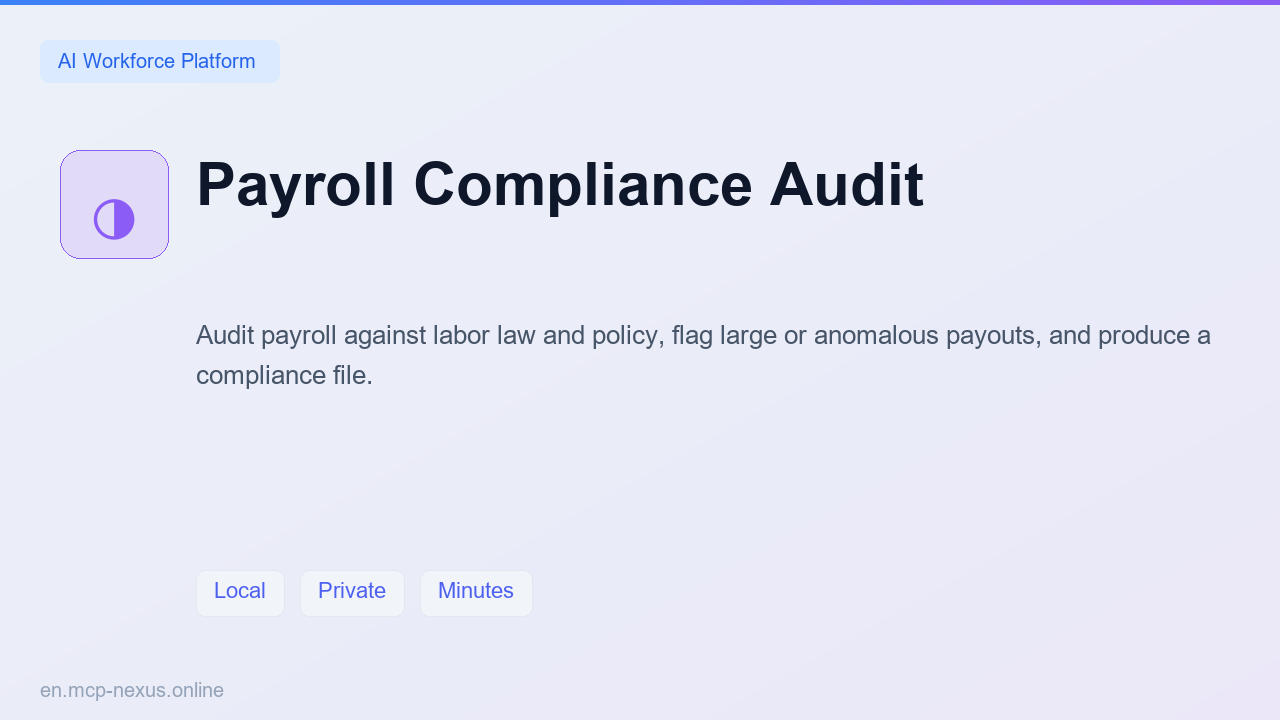Select the purple rounded icon tile
This screenshot has height=720, width=1280.
[114, 204]
